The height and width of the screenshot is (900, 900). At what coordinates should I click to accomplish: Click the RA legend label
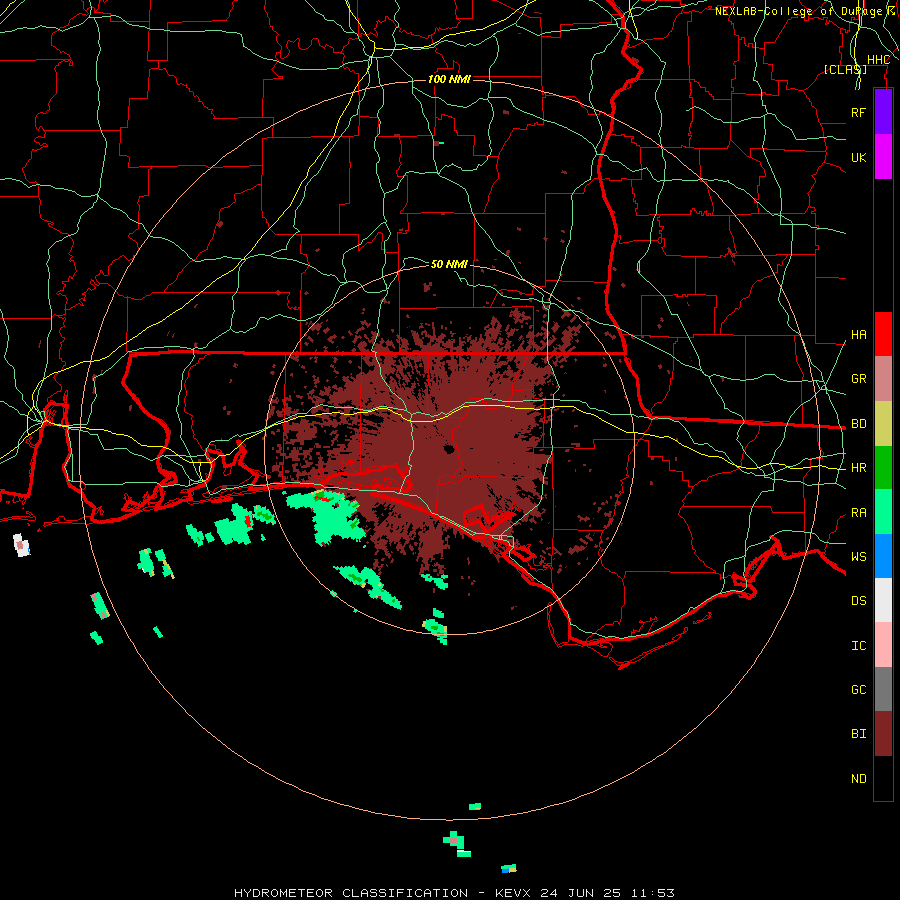pyautogui.click(x=858, y=513)
